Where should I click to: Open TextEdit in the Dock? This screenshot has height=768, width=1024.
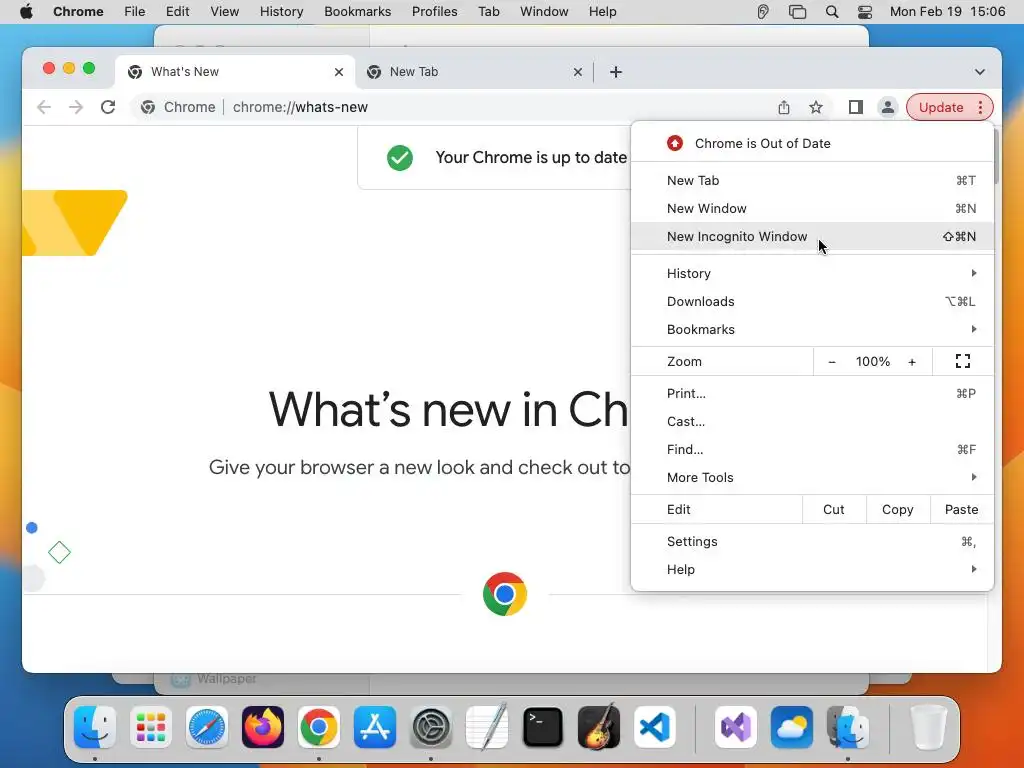(487, 727)
